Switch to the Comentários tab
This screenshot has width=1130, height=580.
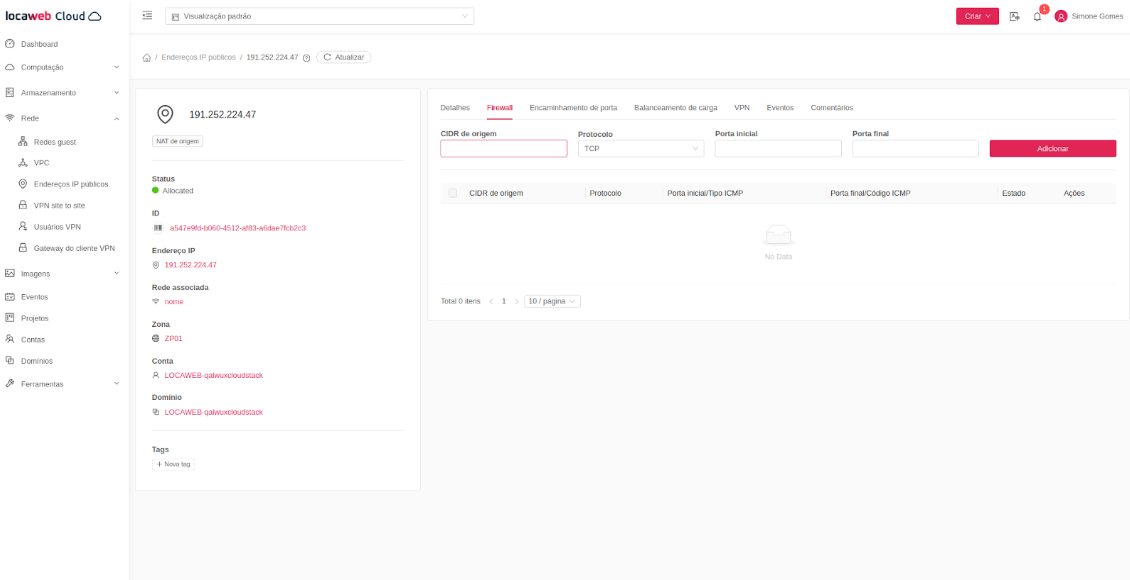click(832, 107)
